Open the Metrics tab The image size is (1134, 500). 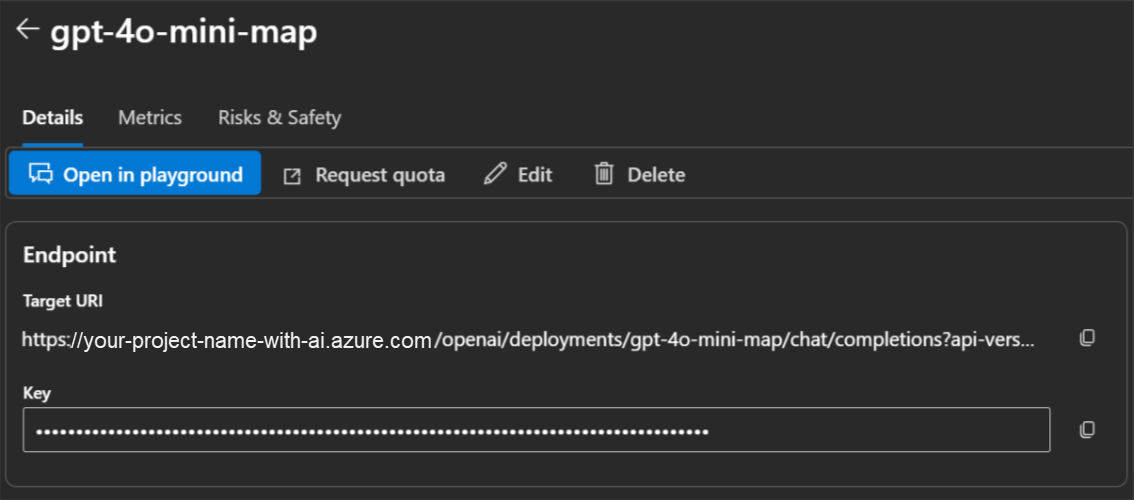(x=150, y=118)
